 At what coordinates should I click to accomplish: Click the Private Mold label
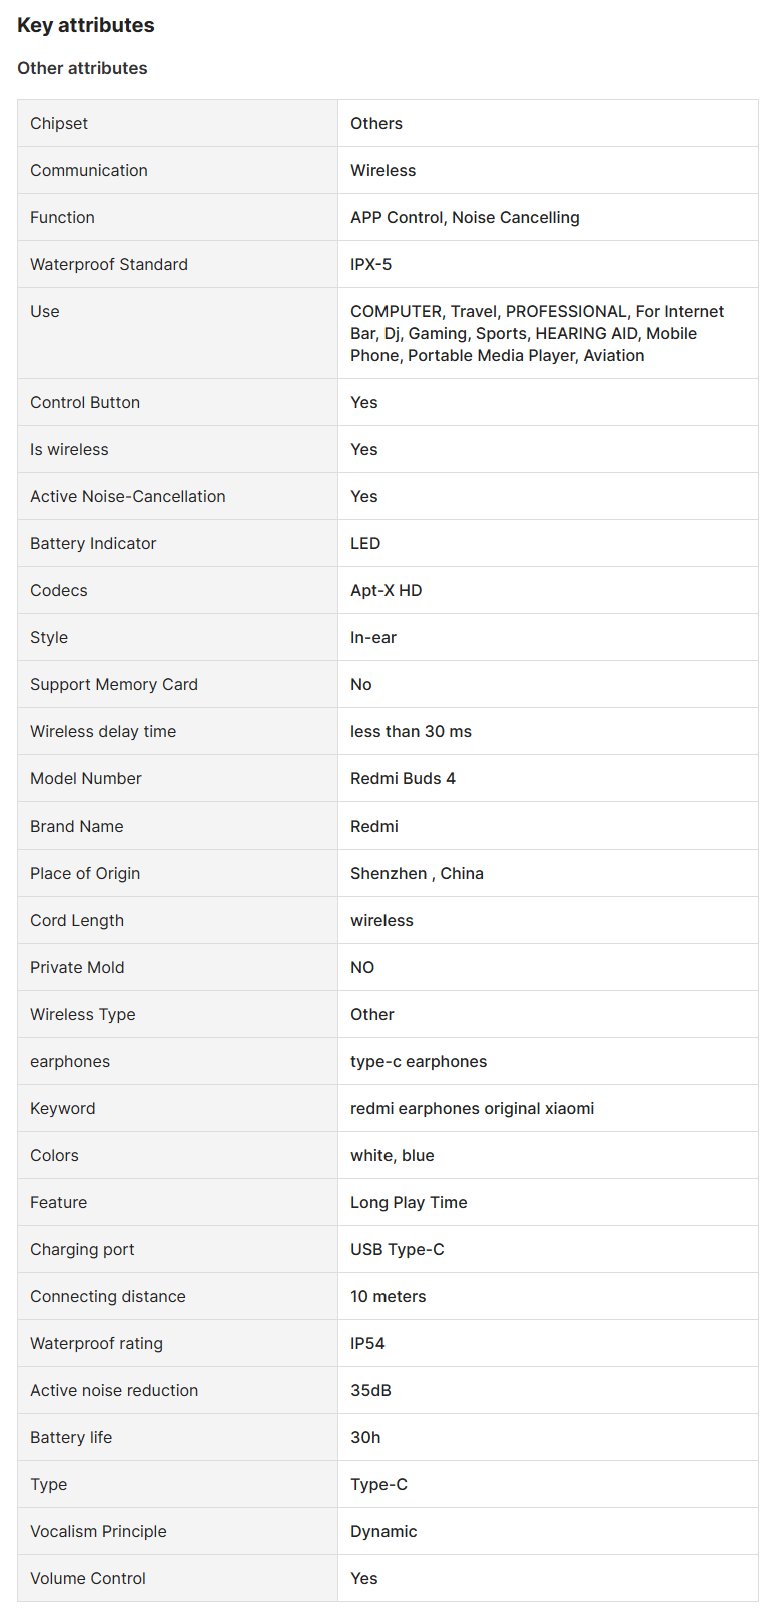[x=77, y=967]
